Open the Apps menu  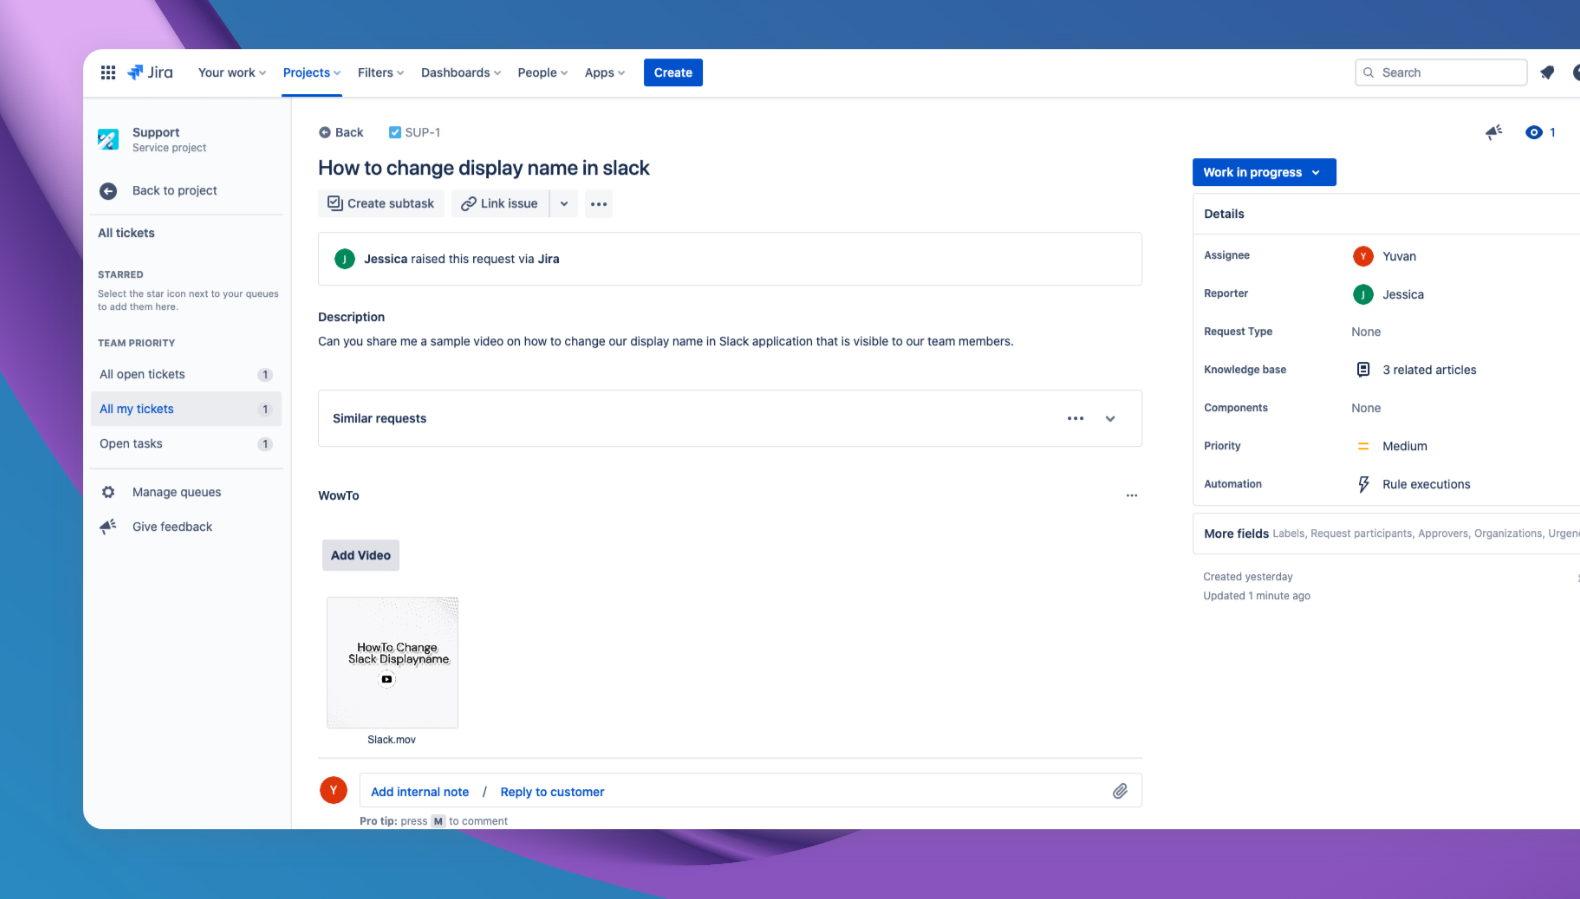[x=605, y=73]
